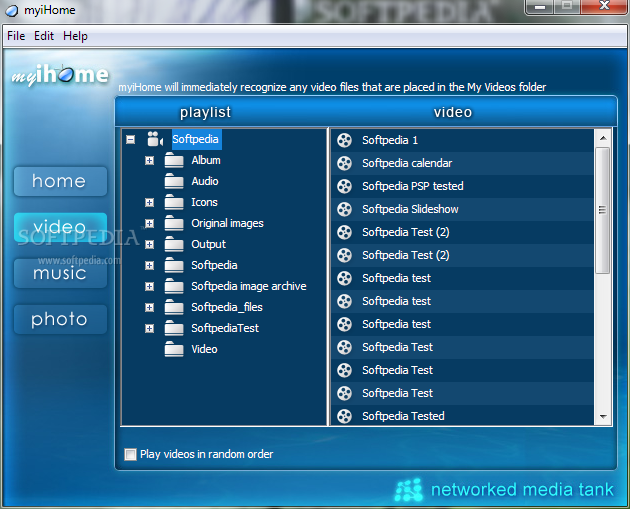
Task: Select the Album folder label
Action: [206, 160]
